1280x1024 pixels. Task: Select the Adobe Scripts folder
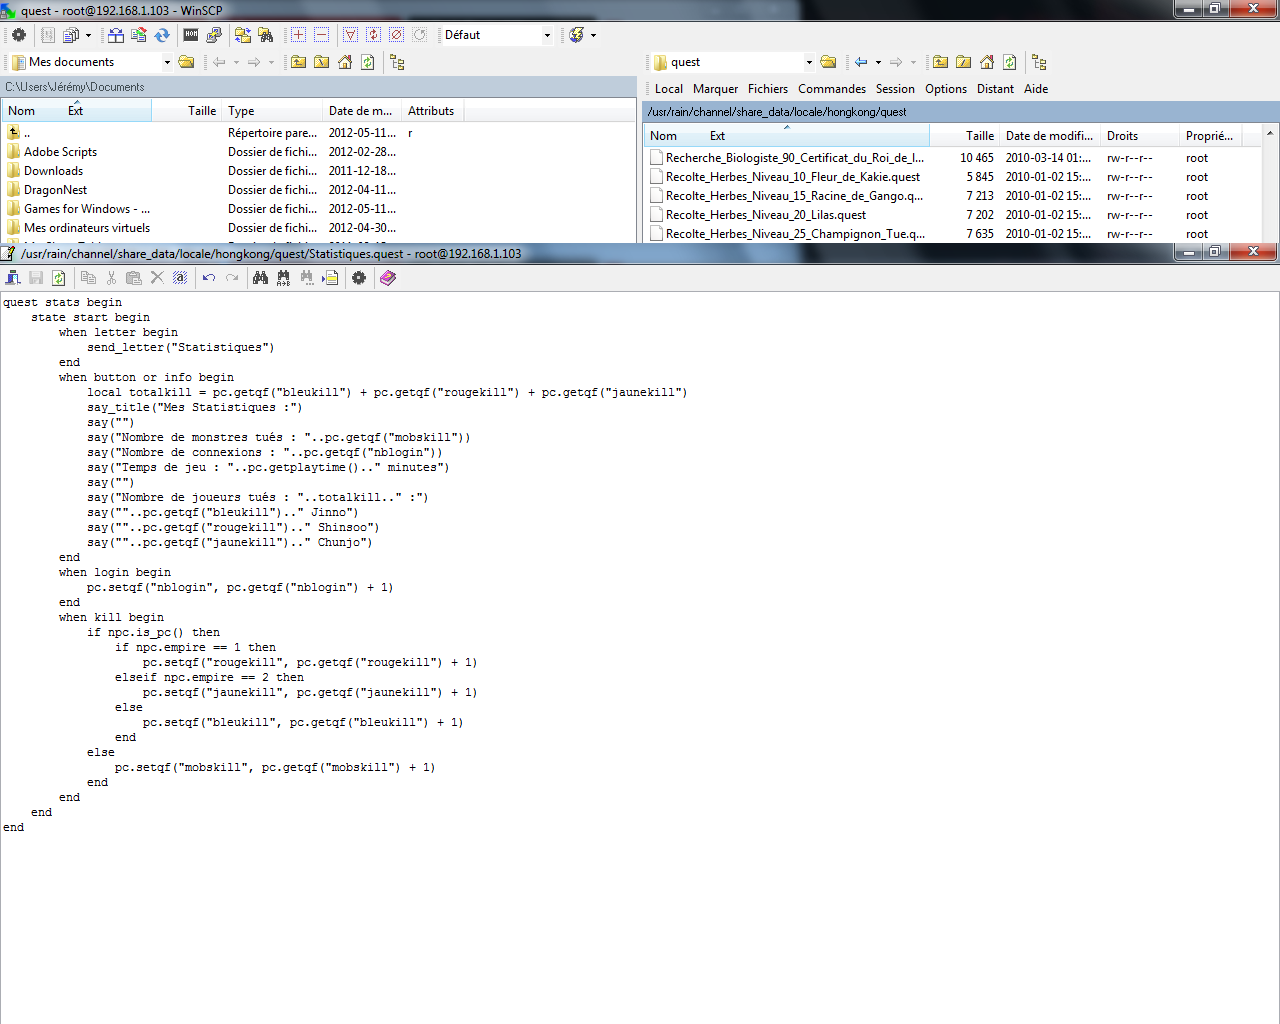[x=60, y=152]
